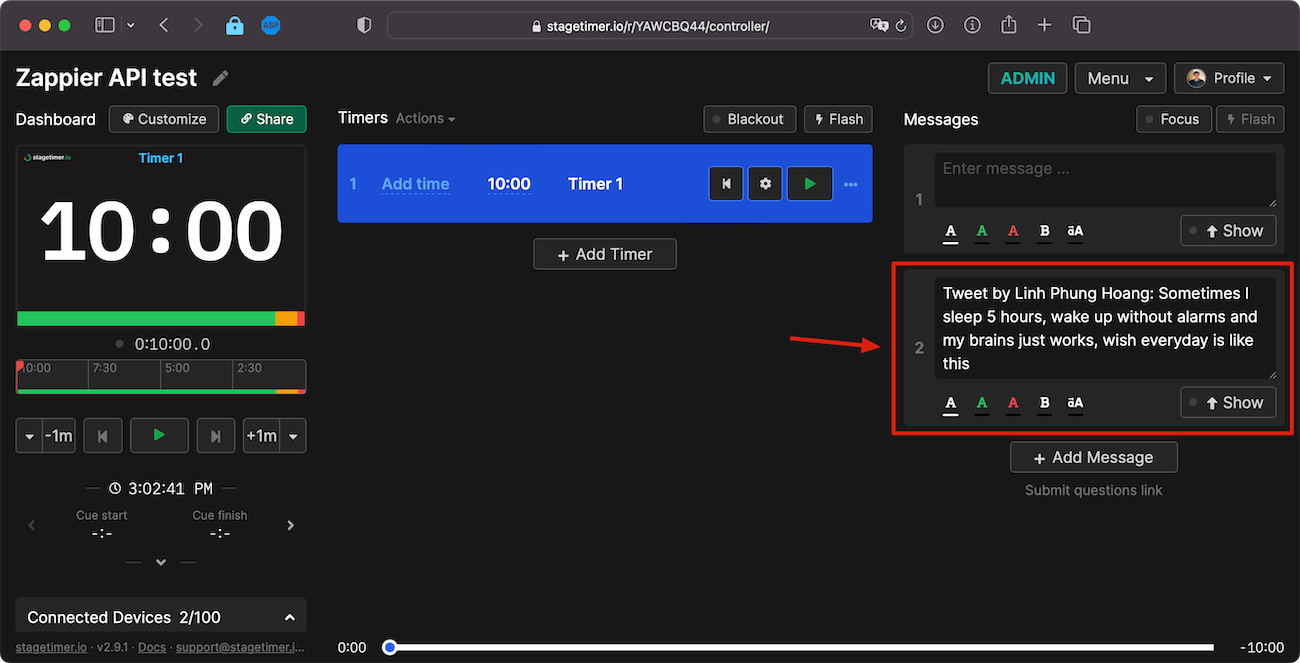The height and width of the screenshot is (663, 1300).
Task: Toggle uppercase on message 1
Action: point(1075,231)
